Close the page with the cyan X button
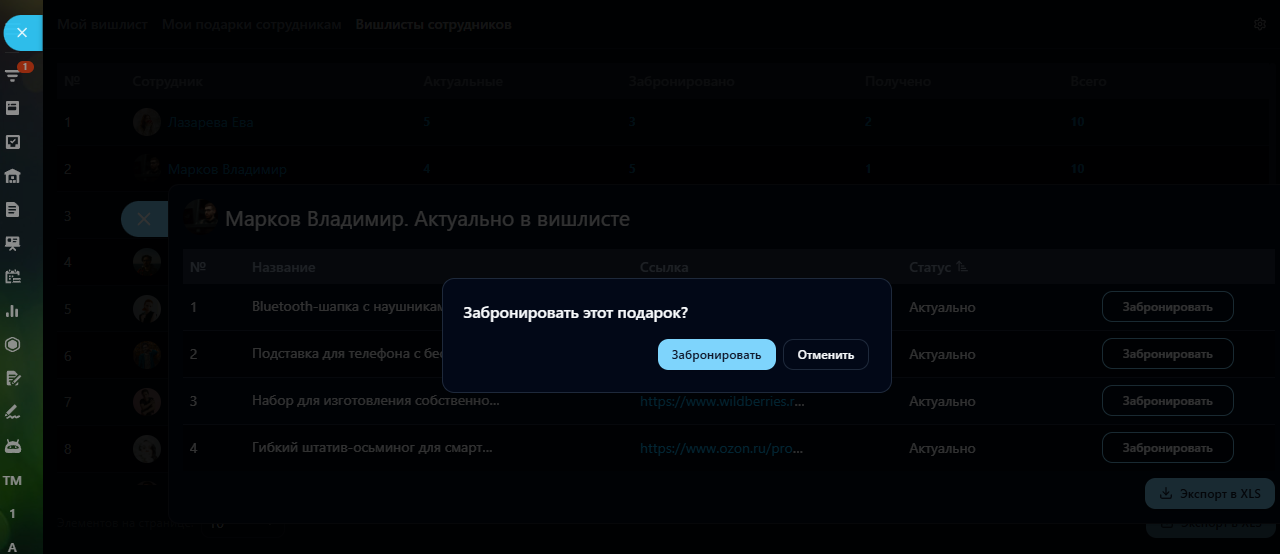Image resolution: width=1280 pixels, height=554 pixels. pyautogui.click(x=22, y=33)
